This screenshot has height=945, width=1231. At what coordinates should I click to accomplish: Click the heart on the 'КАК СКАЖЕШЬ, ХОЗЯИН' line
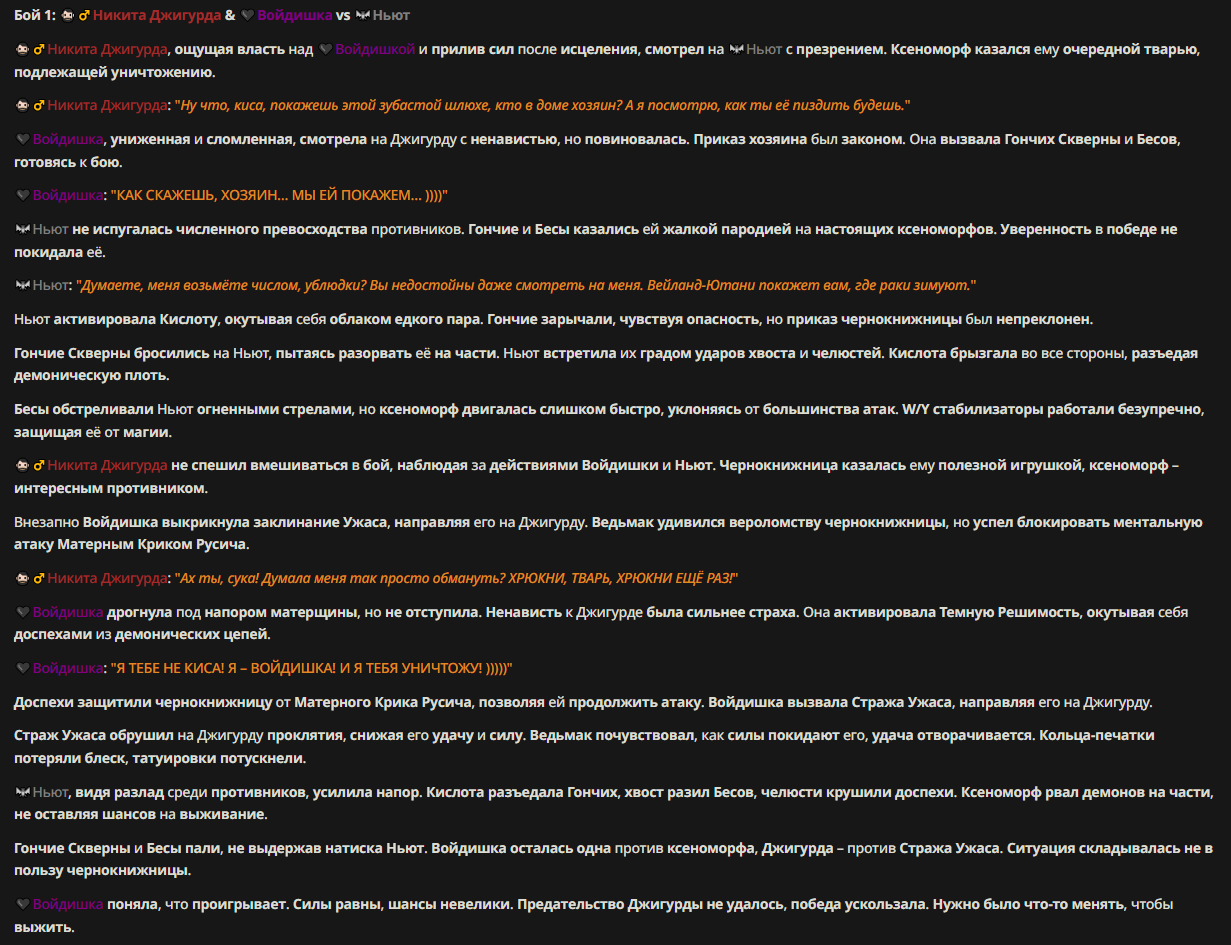(23, 196)
